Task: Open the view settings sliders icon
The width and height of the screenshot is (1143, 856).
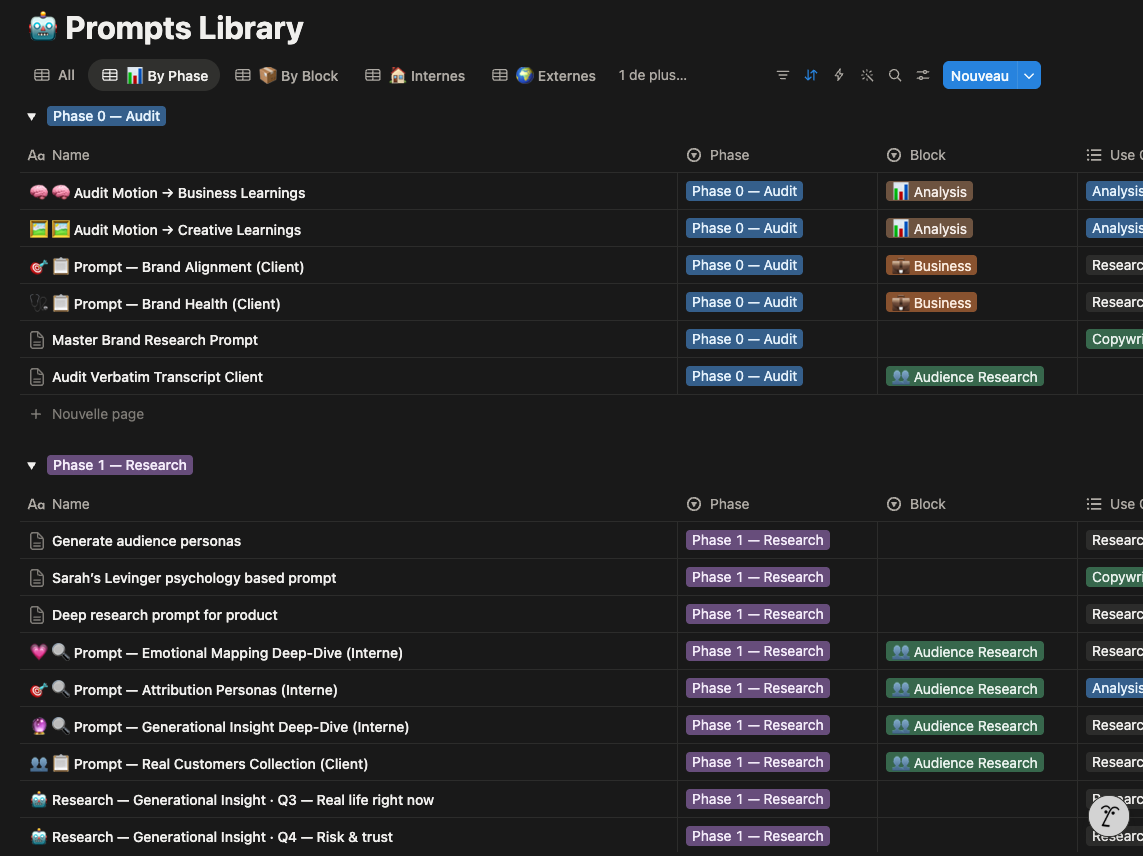Action: pos(923,75)
